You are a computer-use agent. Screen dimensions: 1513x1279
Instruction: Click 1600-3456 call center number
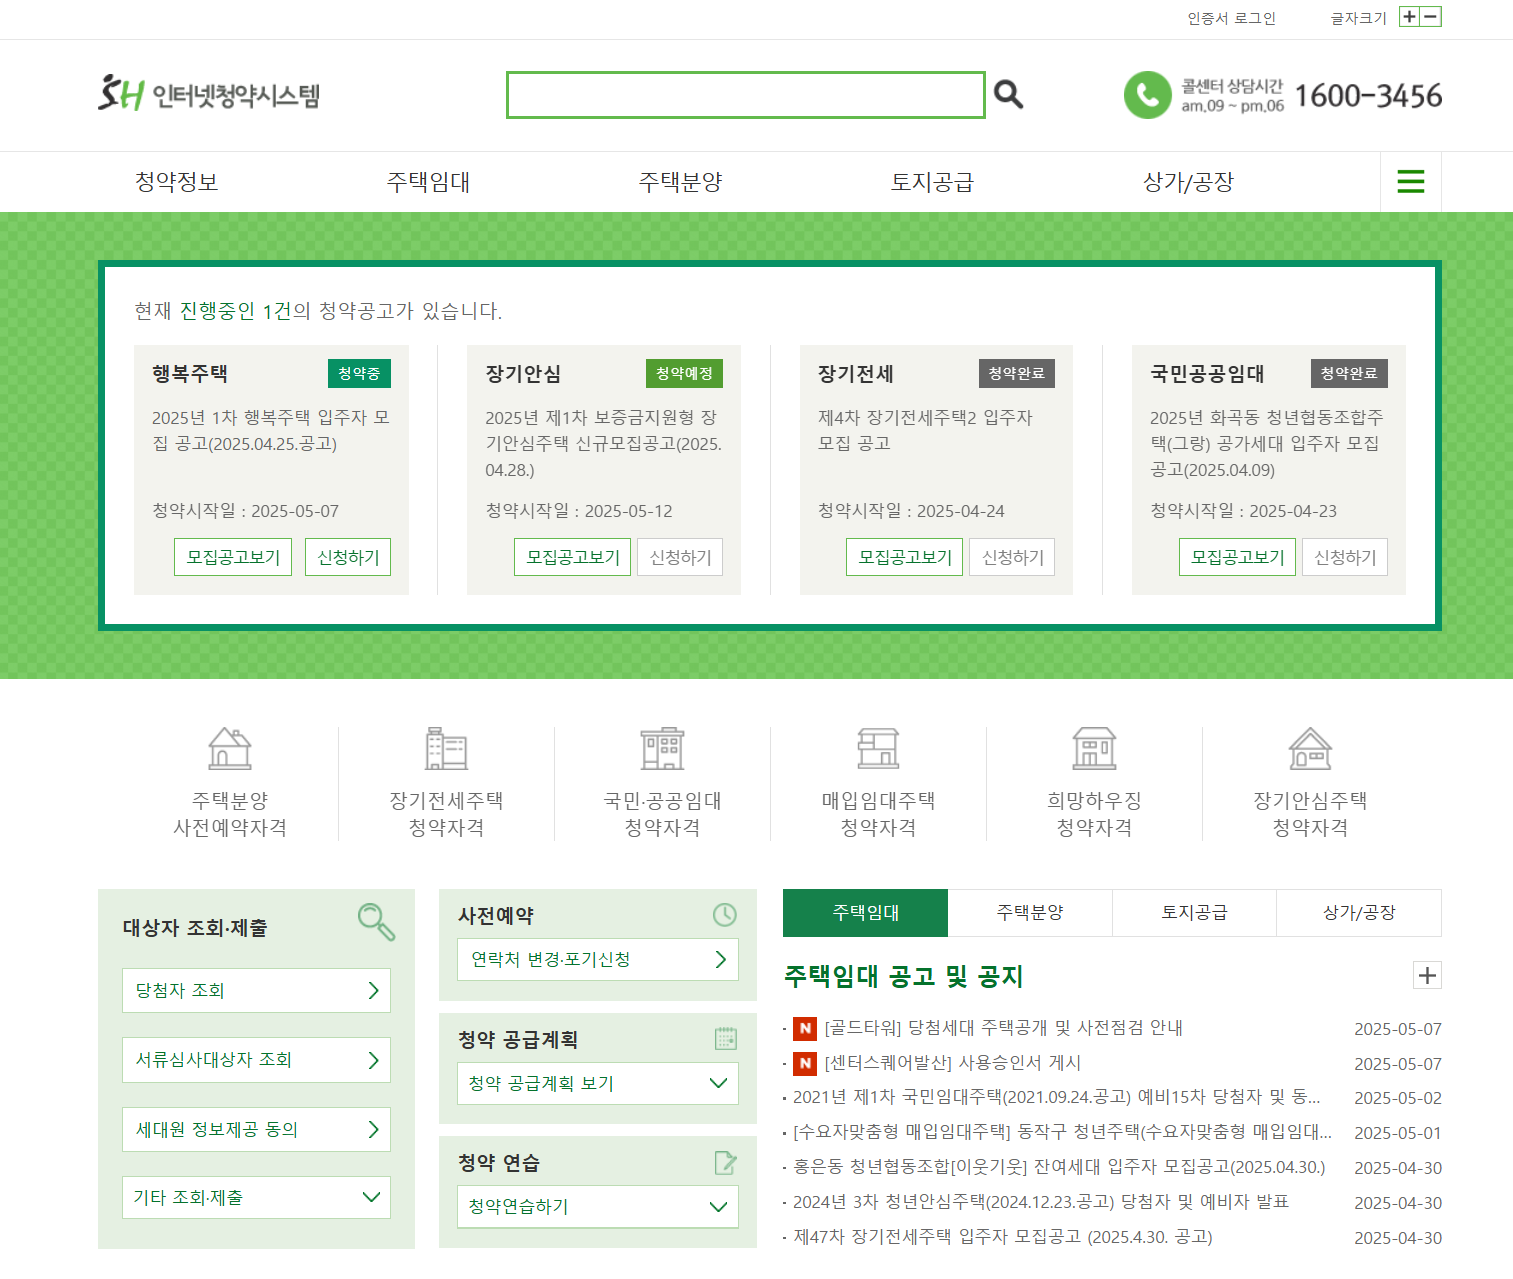[x=1368, y=96]
